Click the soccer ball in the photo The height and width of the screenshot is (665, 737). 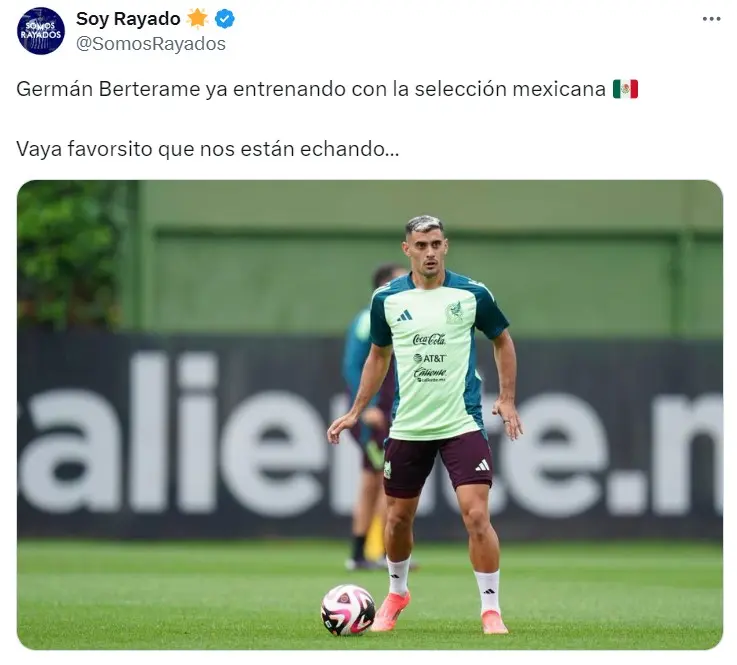tap(348, 610)
